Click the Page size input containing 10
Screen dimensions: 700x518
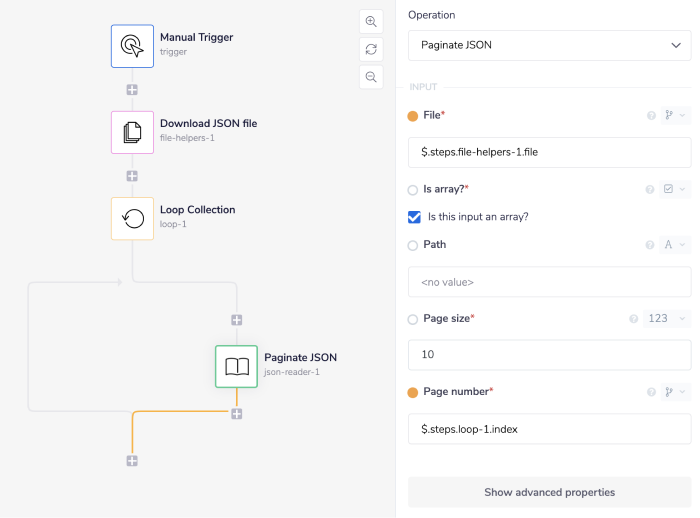pyautogui.click(x=549, y=355)
